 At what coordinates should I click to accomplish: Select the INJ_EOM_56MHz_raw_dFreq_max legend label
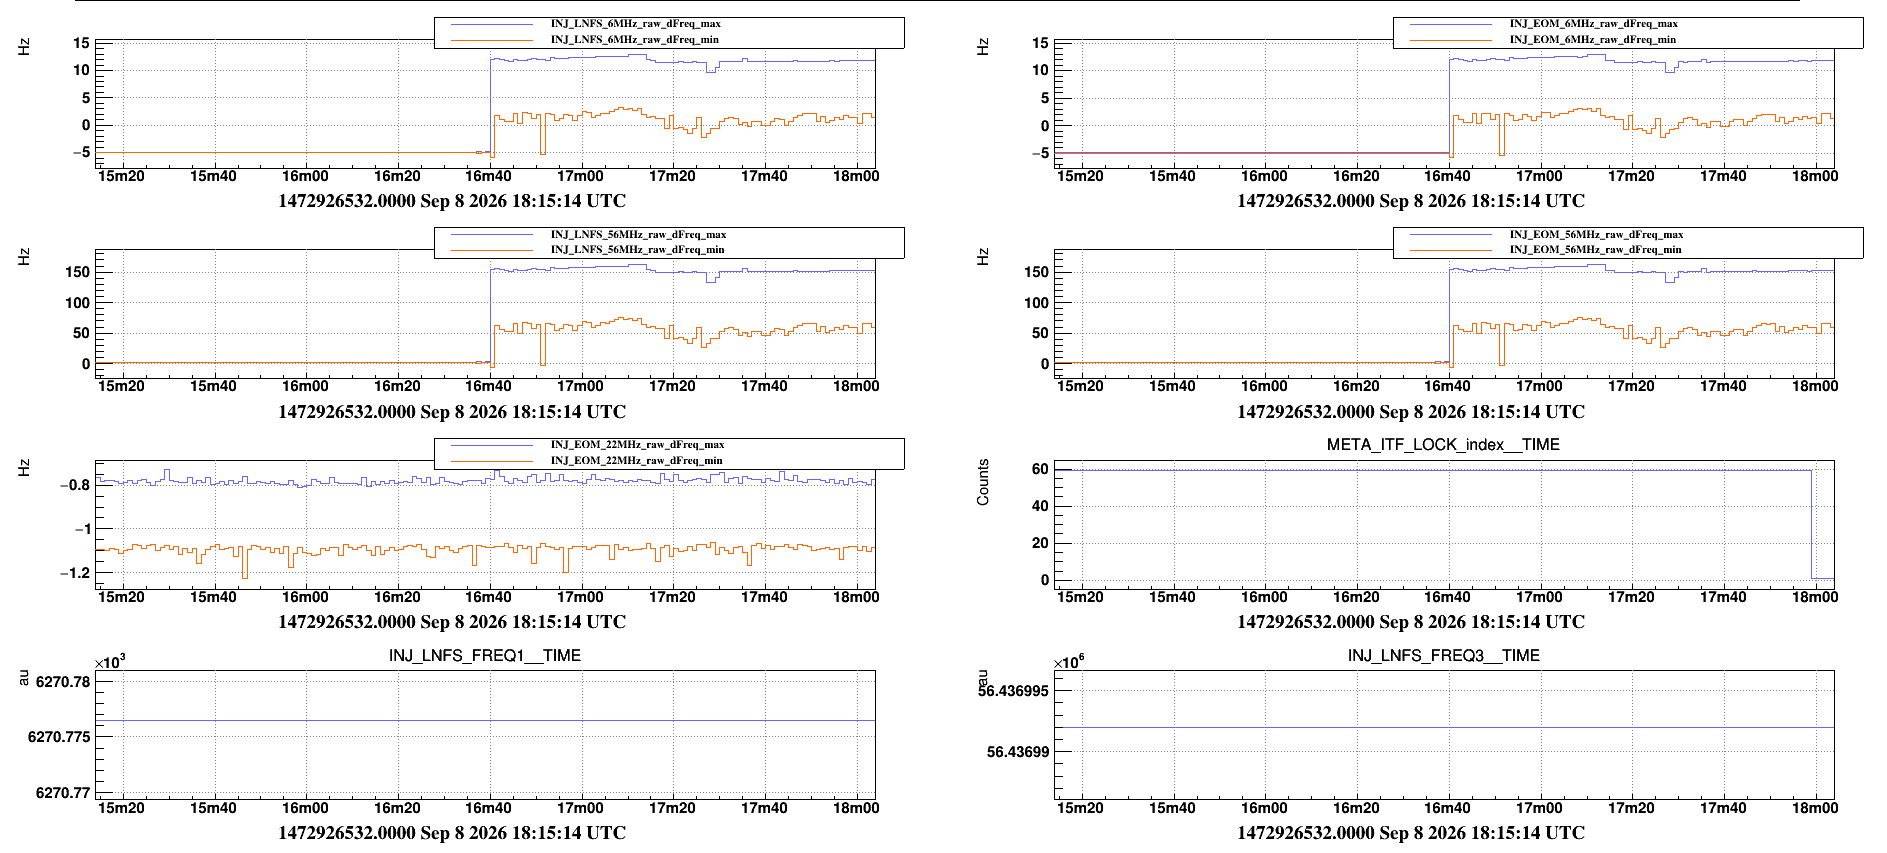1596,234
